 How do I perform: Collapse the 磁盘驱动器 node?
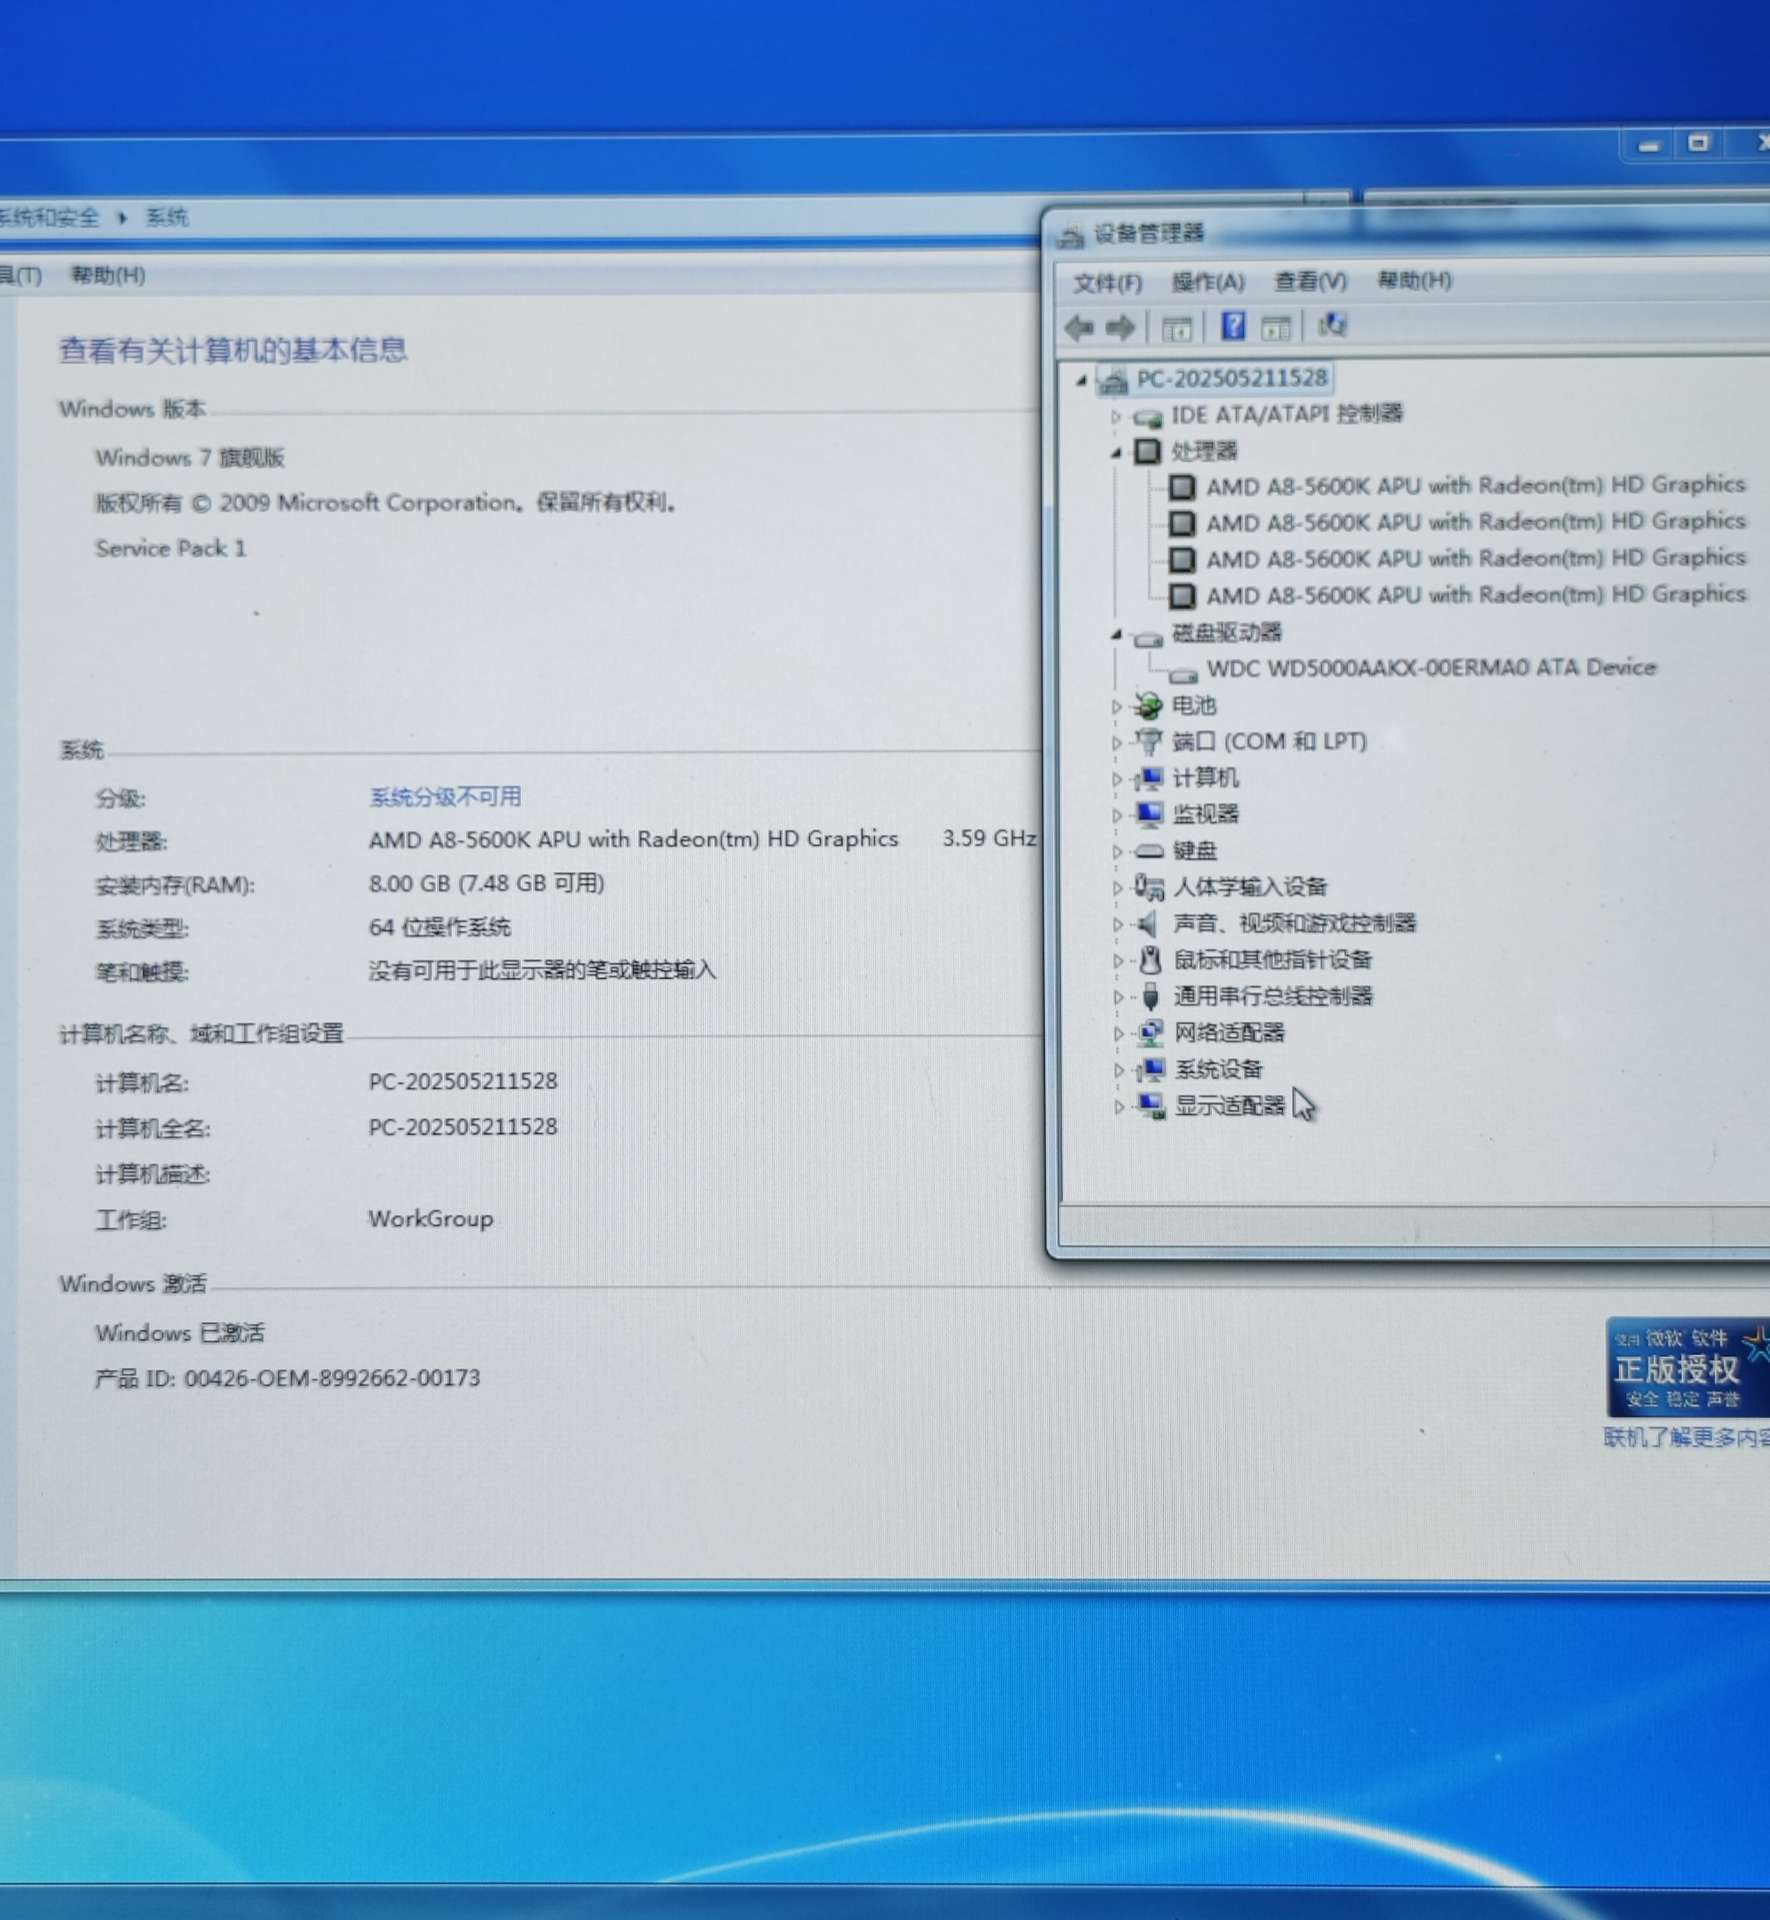[x=1116, y=634]
